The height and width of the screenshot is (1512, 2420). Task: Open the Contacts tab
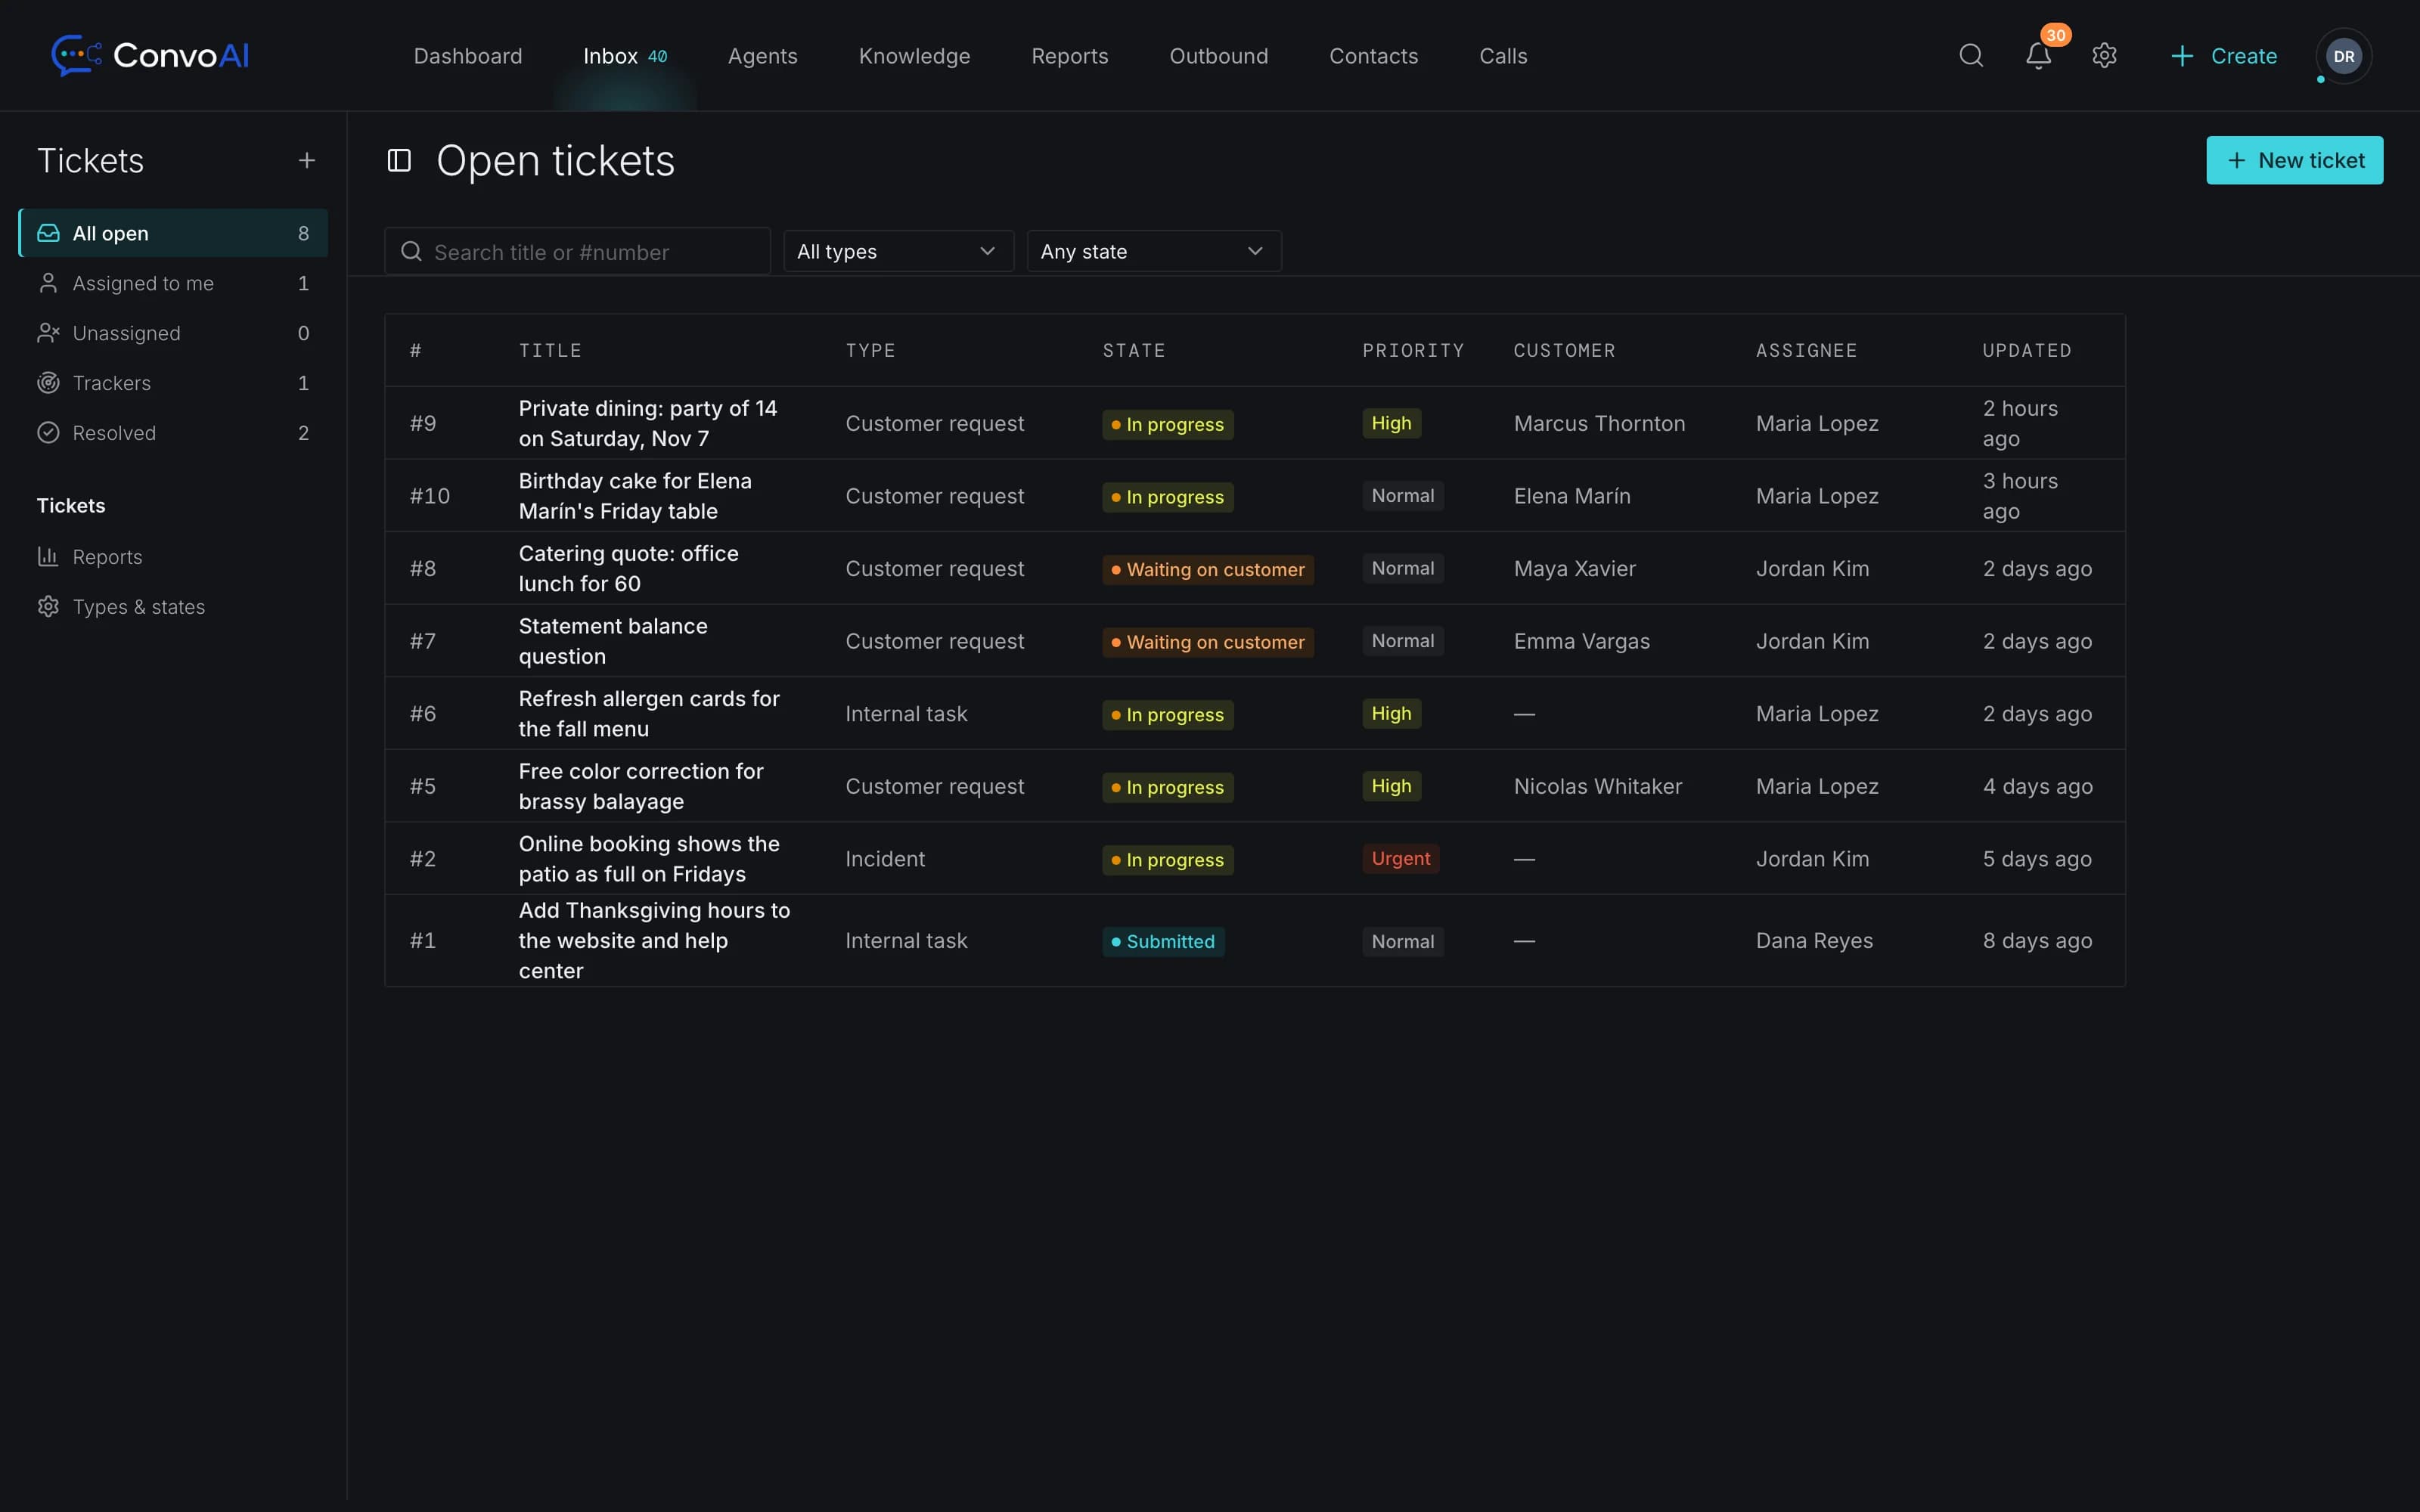click(1373, 56)
